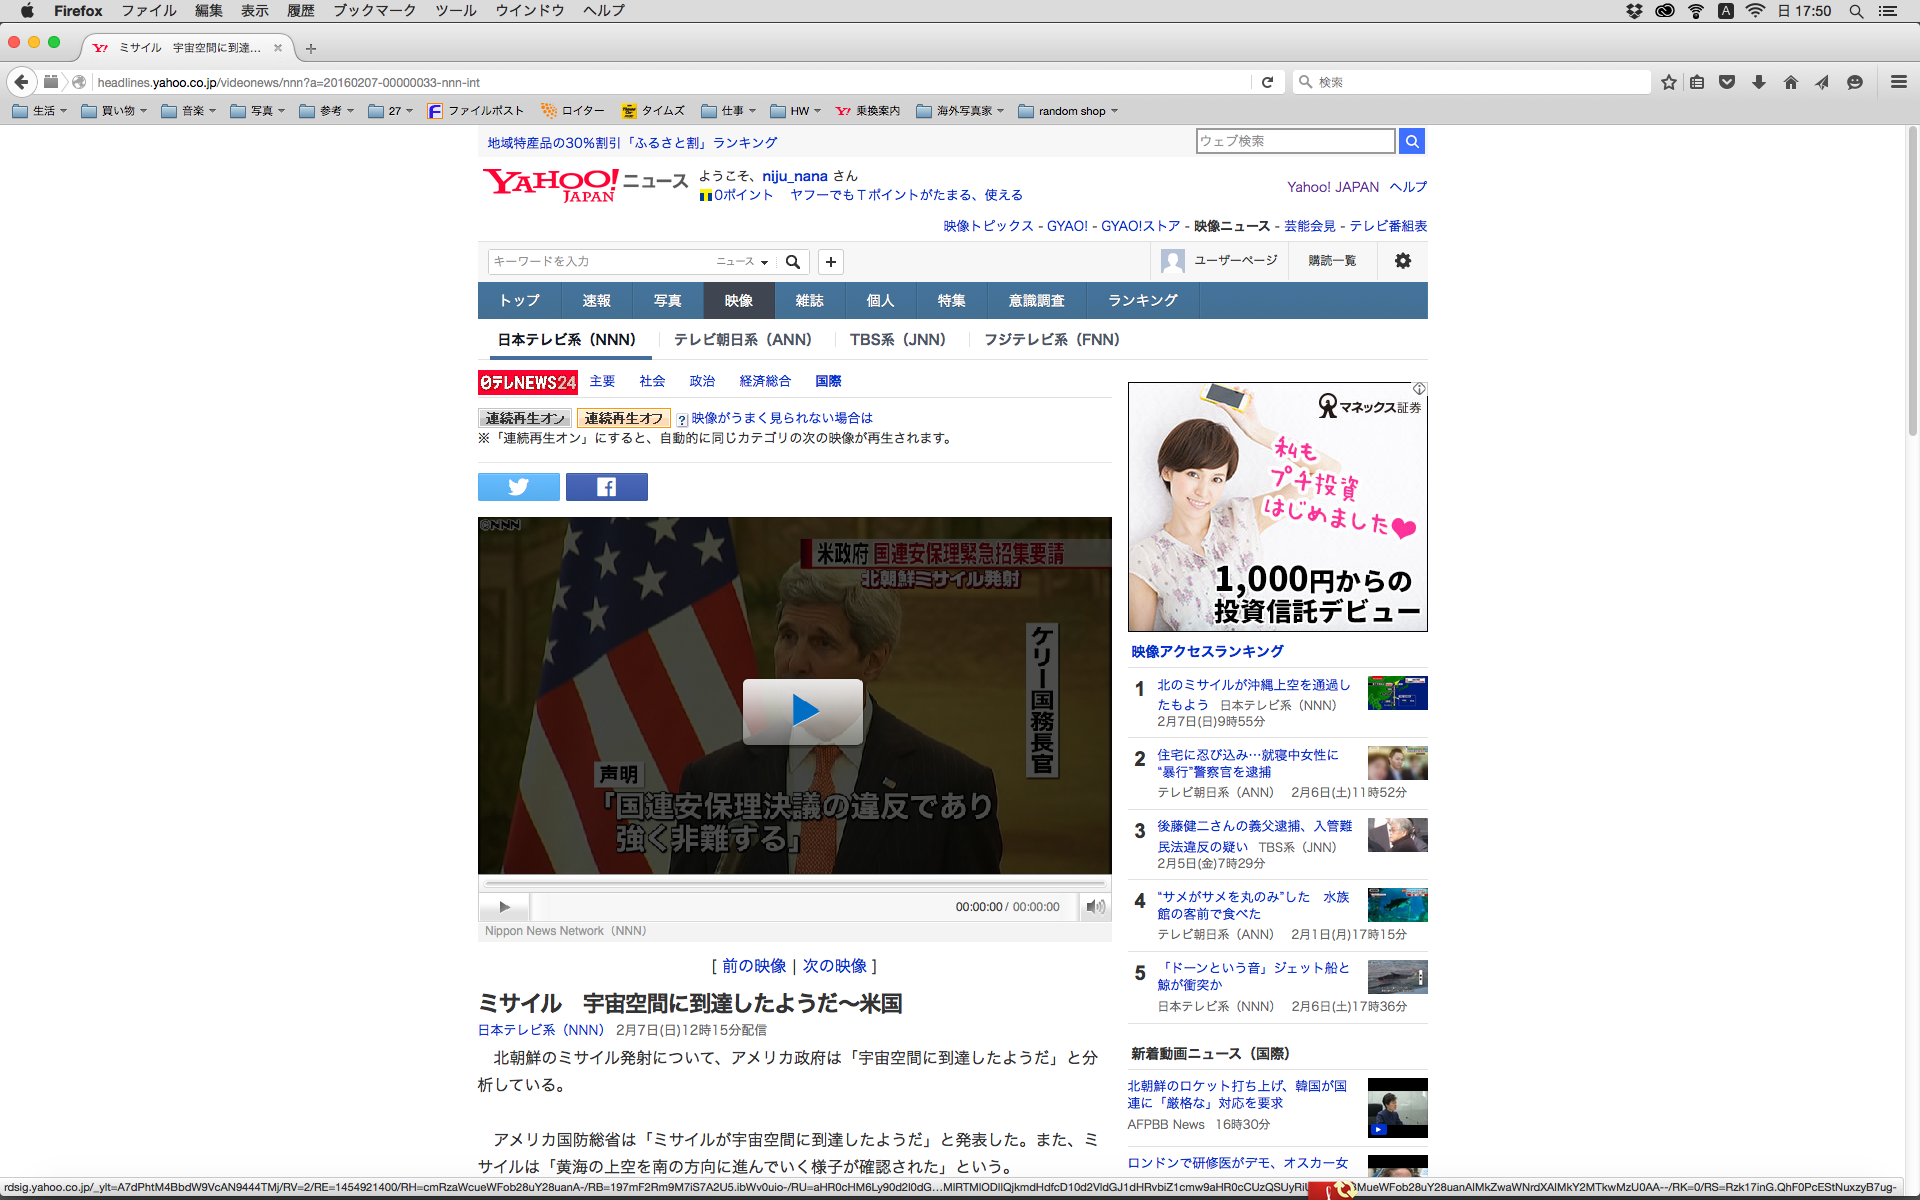The height and width of the screenshot is (1200, 1920).
Task: Click the キーワードを入力 keyword input field
Action: tap(598, 262)
